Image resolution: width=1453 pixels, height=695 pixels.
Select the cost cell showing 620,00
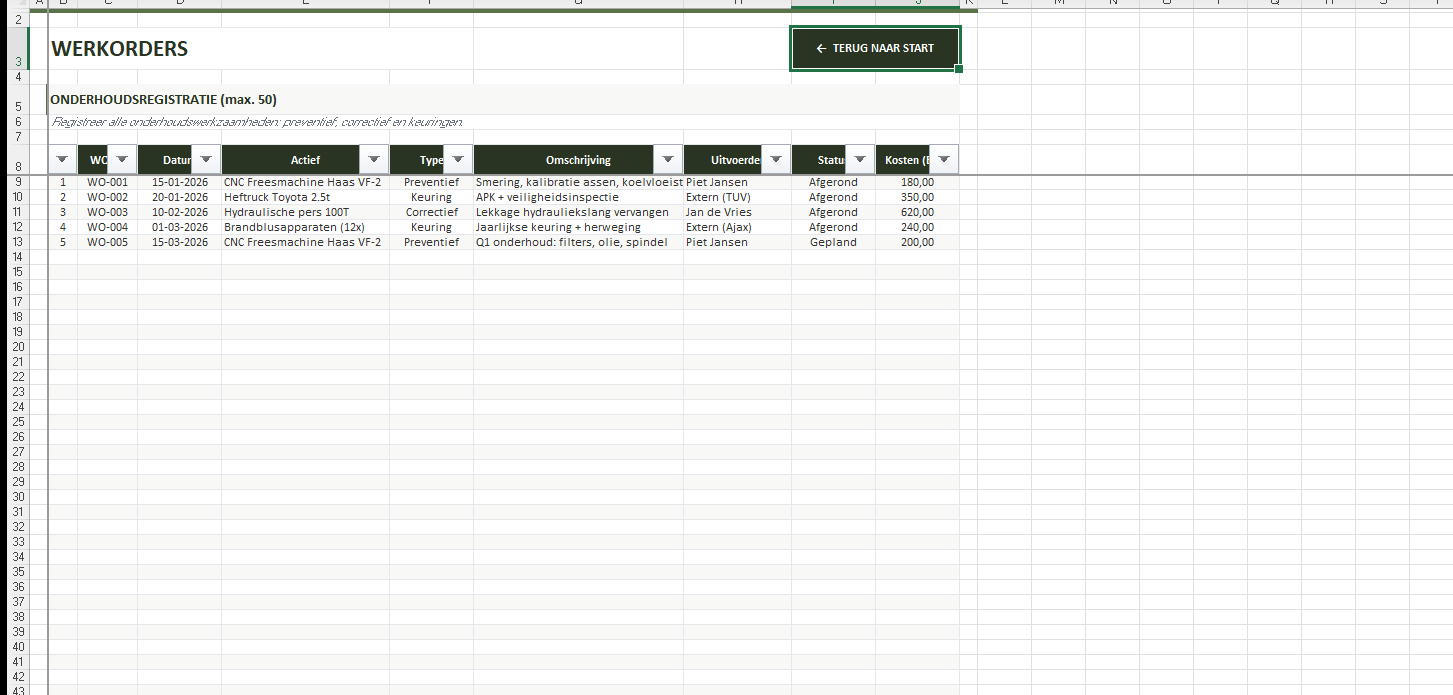tap(916, 212)
